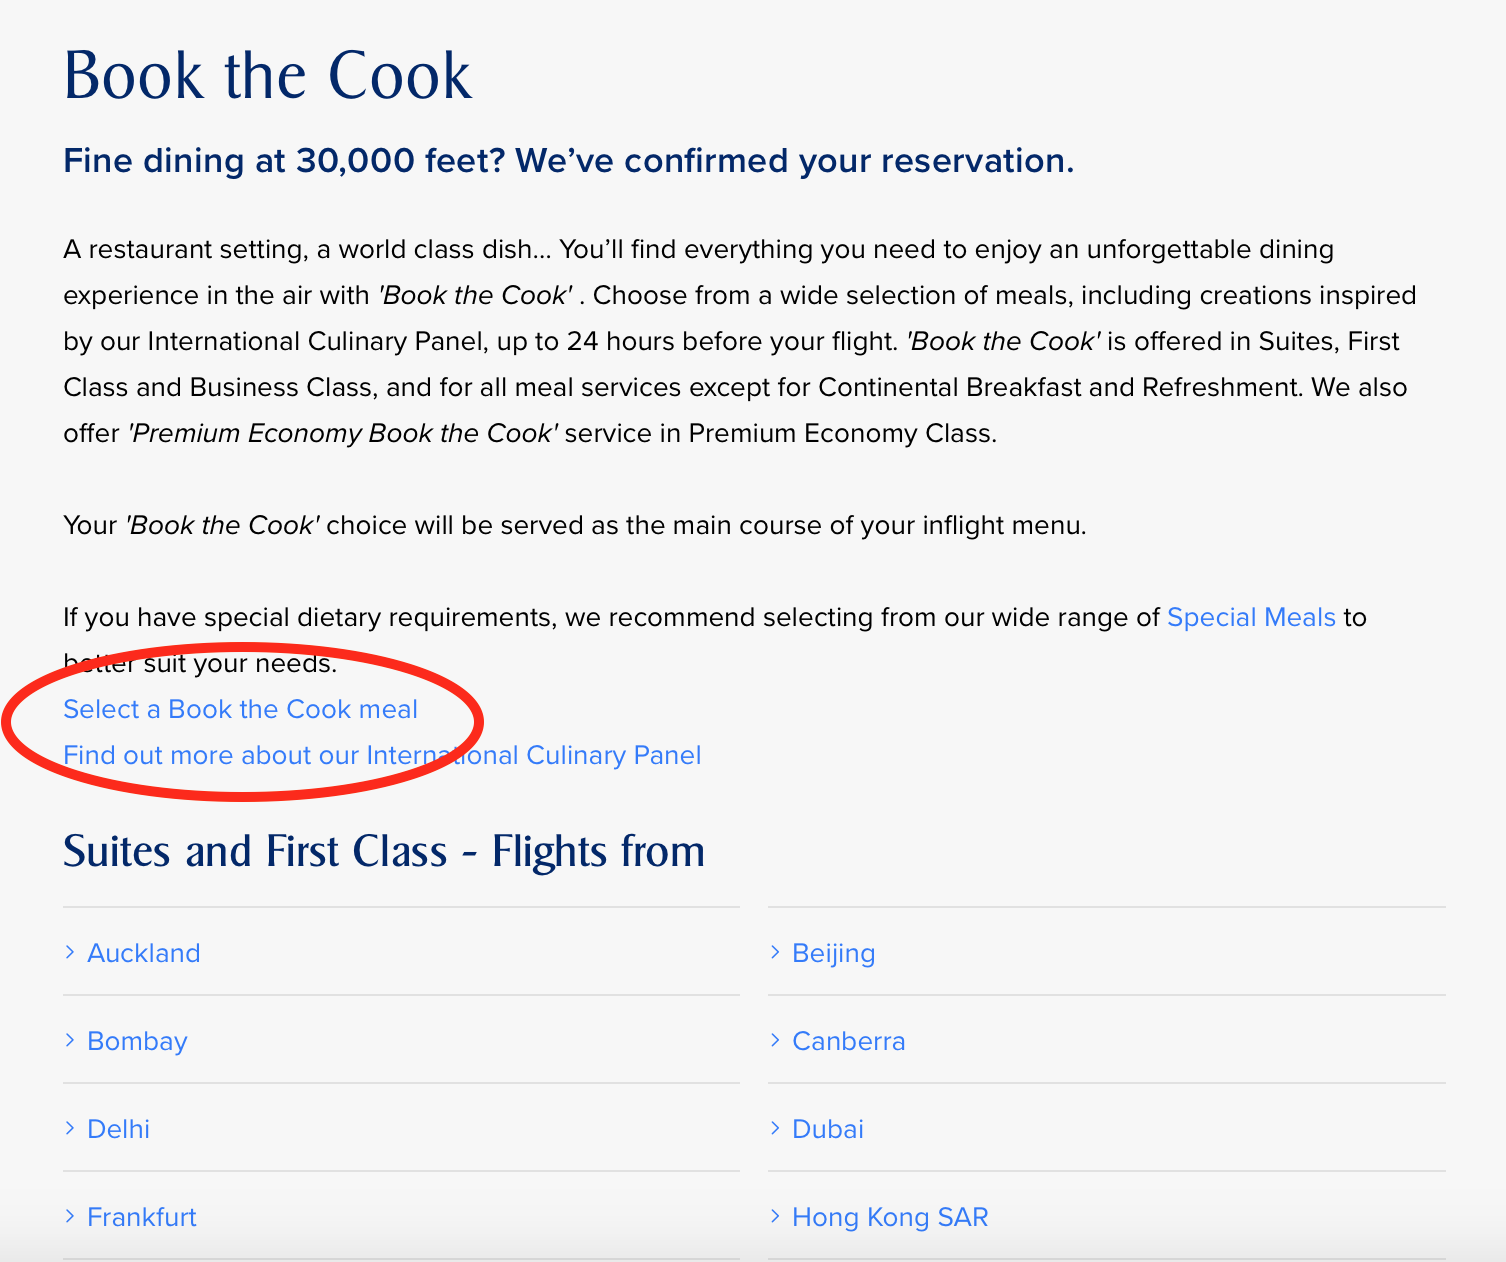Click the chevron beside Beijing
Screen dimensions: 1506x1262
(x=775, y=952)
